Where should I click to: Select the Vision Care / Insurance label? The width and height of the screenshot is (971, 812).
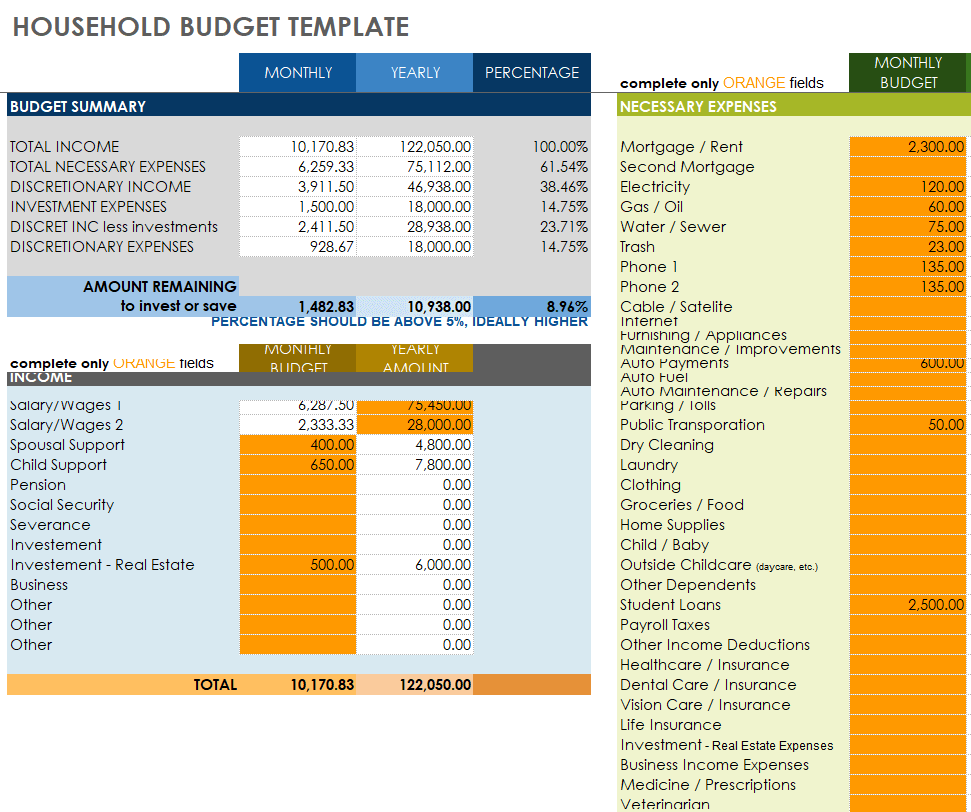705,705
